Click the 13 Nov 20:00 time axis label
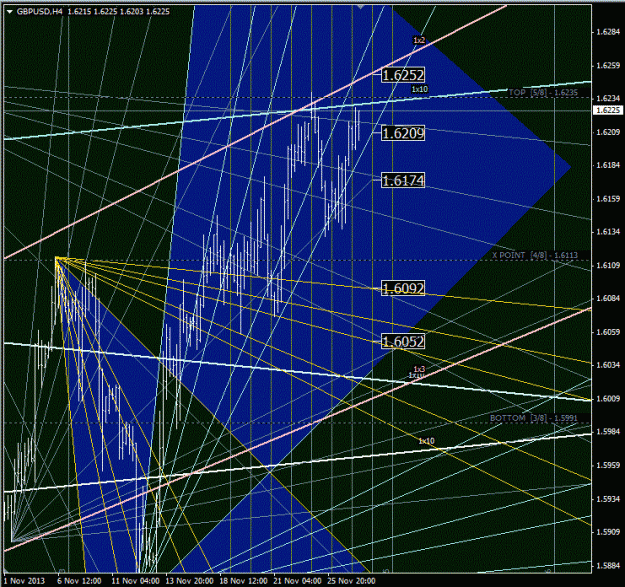This screenshot has width=625, height=587. pyautogui.click(x=189, y=581)
